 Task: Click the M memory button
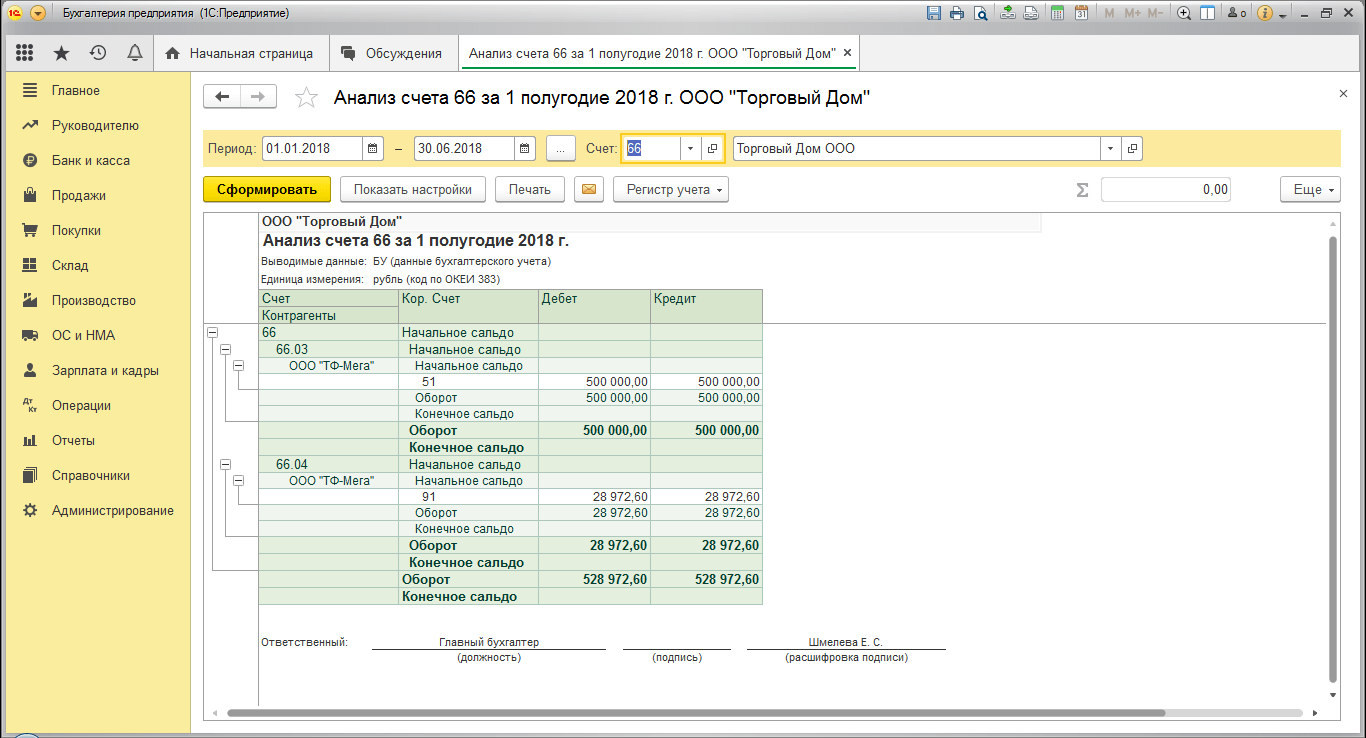tap(1110, 13)
